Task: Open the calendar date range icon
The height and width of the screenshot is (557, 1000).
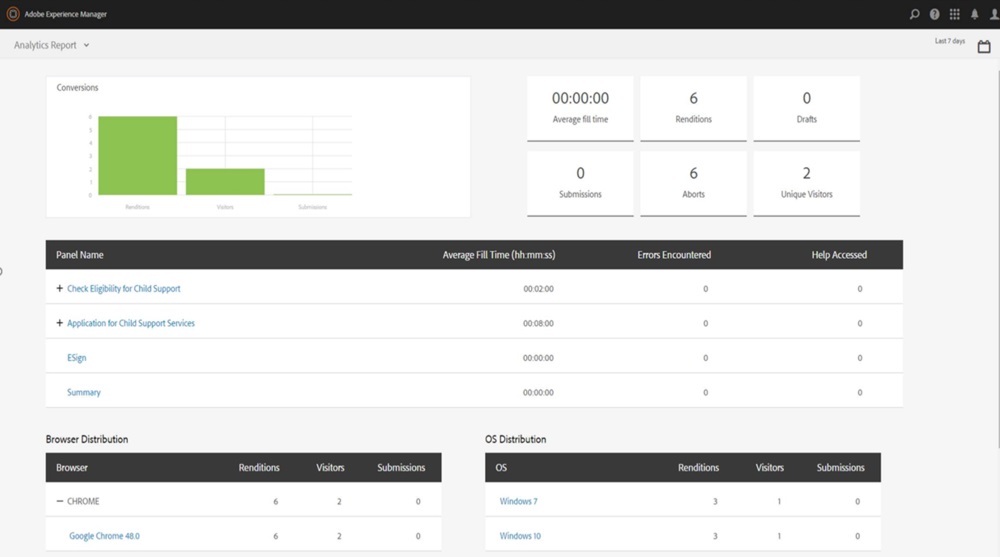Action: 984,47
